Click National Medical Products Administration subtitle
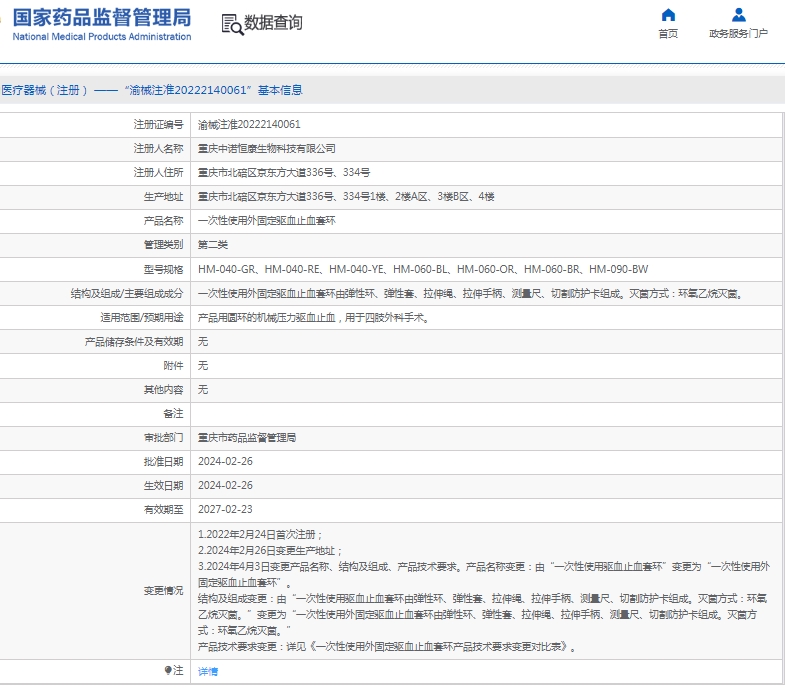Image resolution: width=785 pixels, height=690 pixels. tap(102, 37)
